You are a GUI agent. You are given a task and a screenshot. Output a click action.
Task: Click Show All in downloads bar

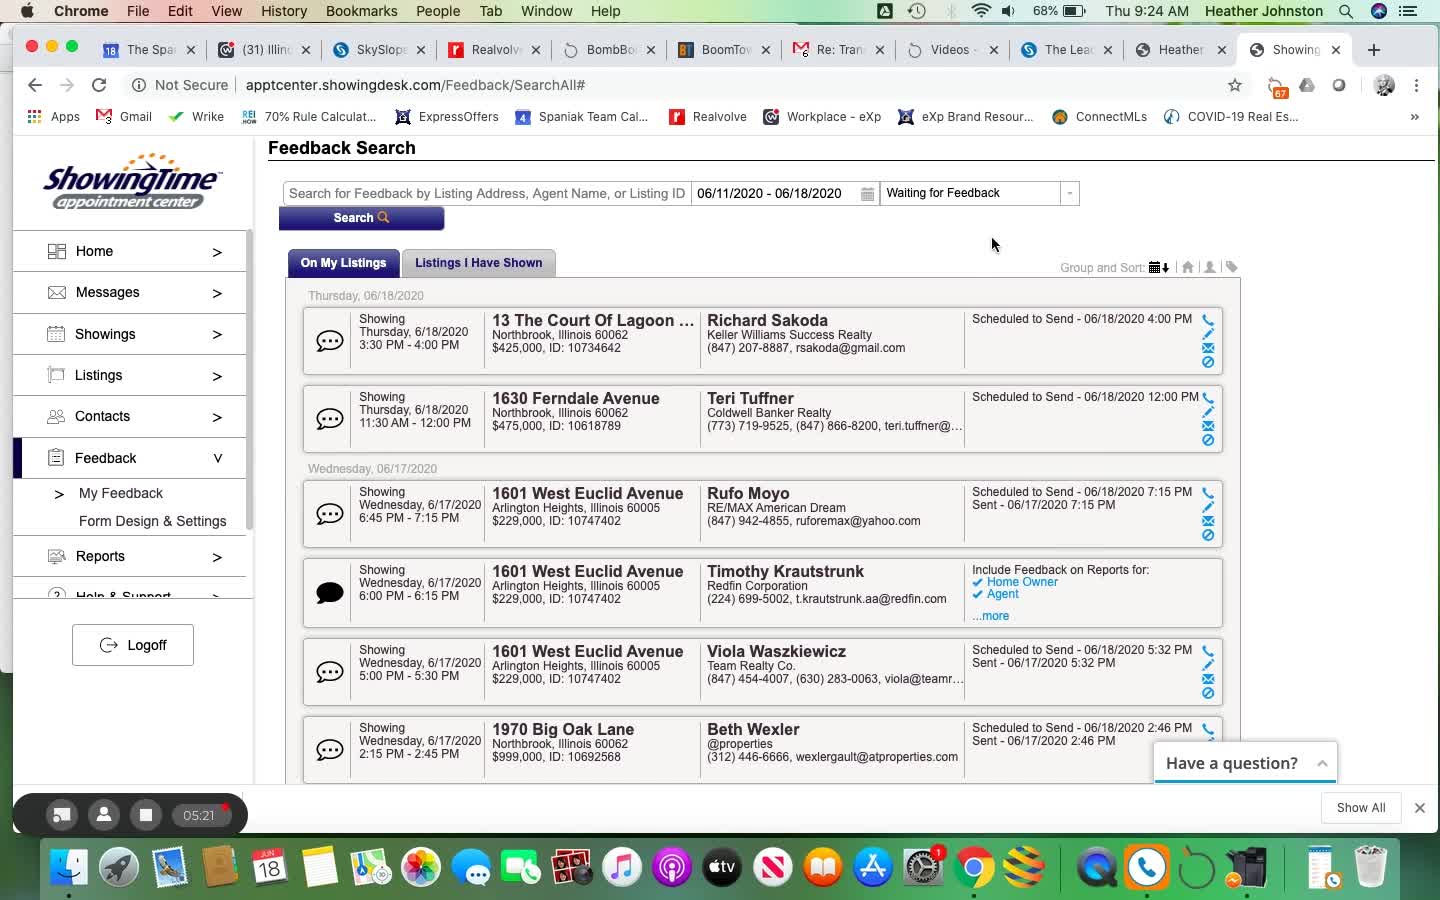1361,808
